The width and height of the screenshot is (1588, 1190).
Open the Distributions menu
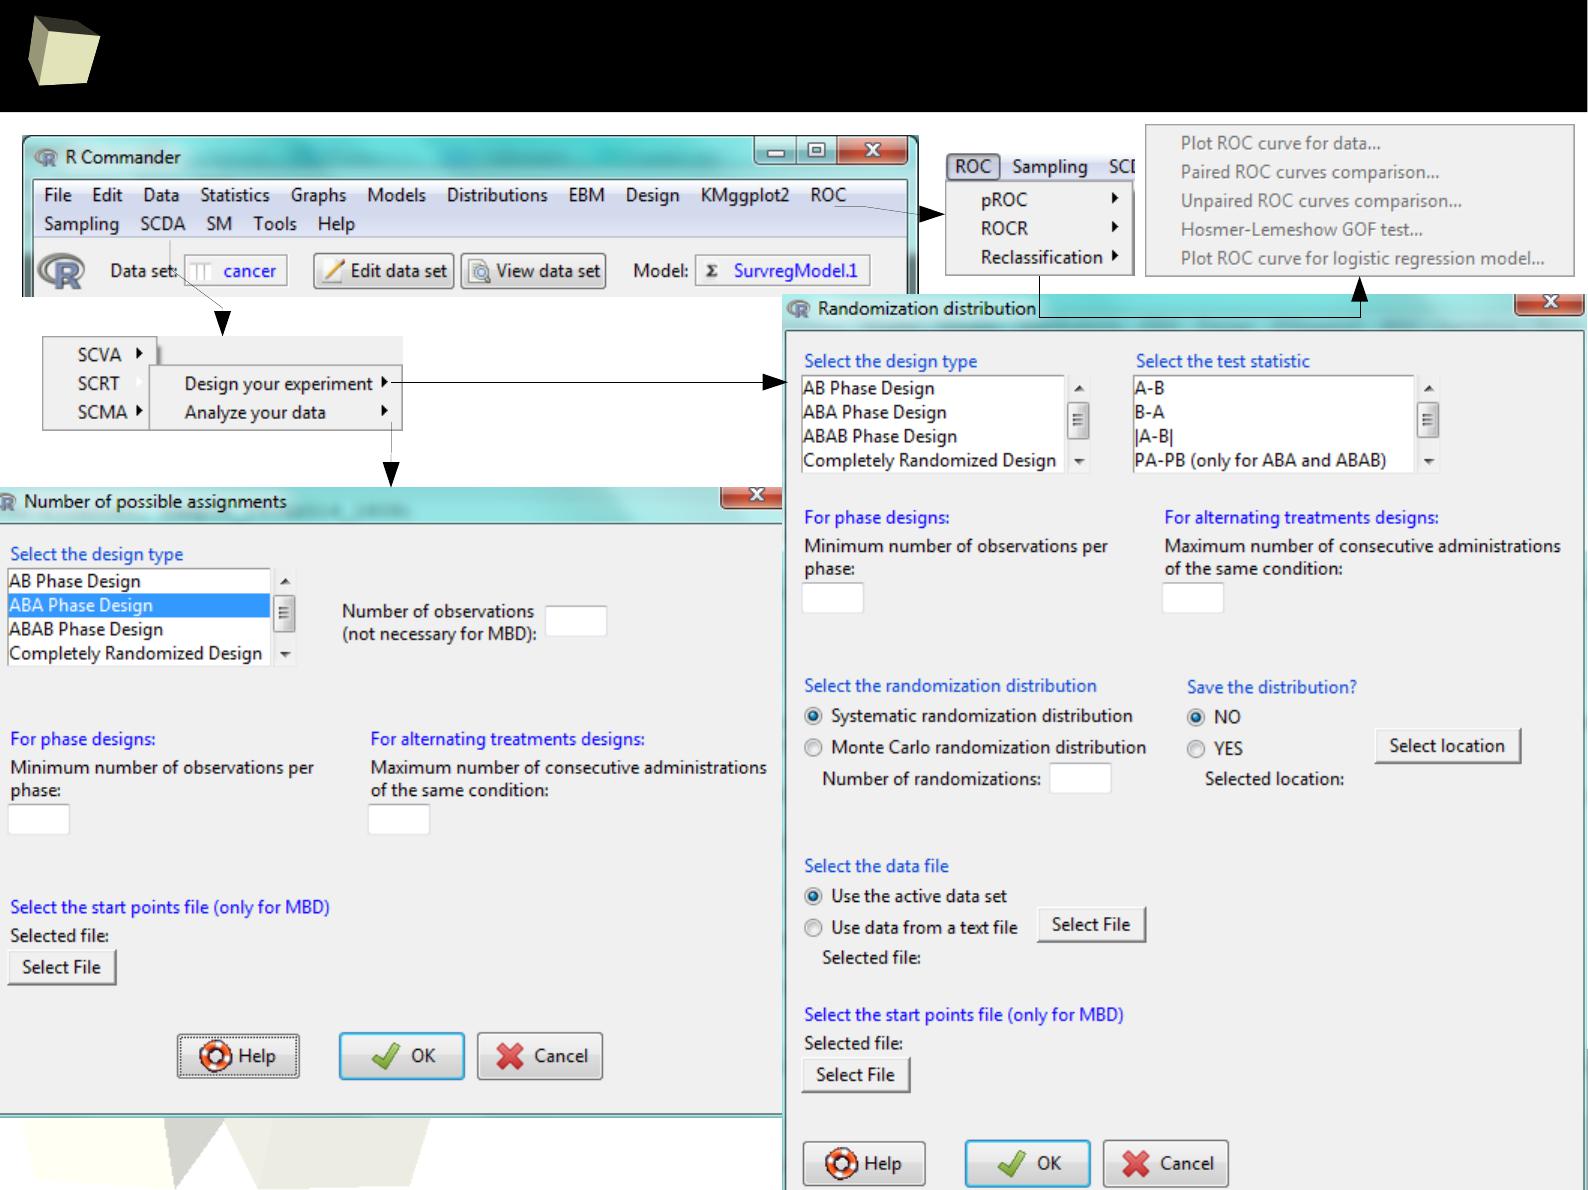coord(497,195)
